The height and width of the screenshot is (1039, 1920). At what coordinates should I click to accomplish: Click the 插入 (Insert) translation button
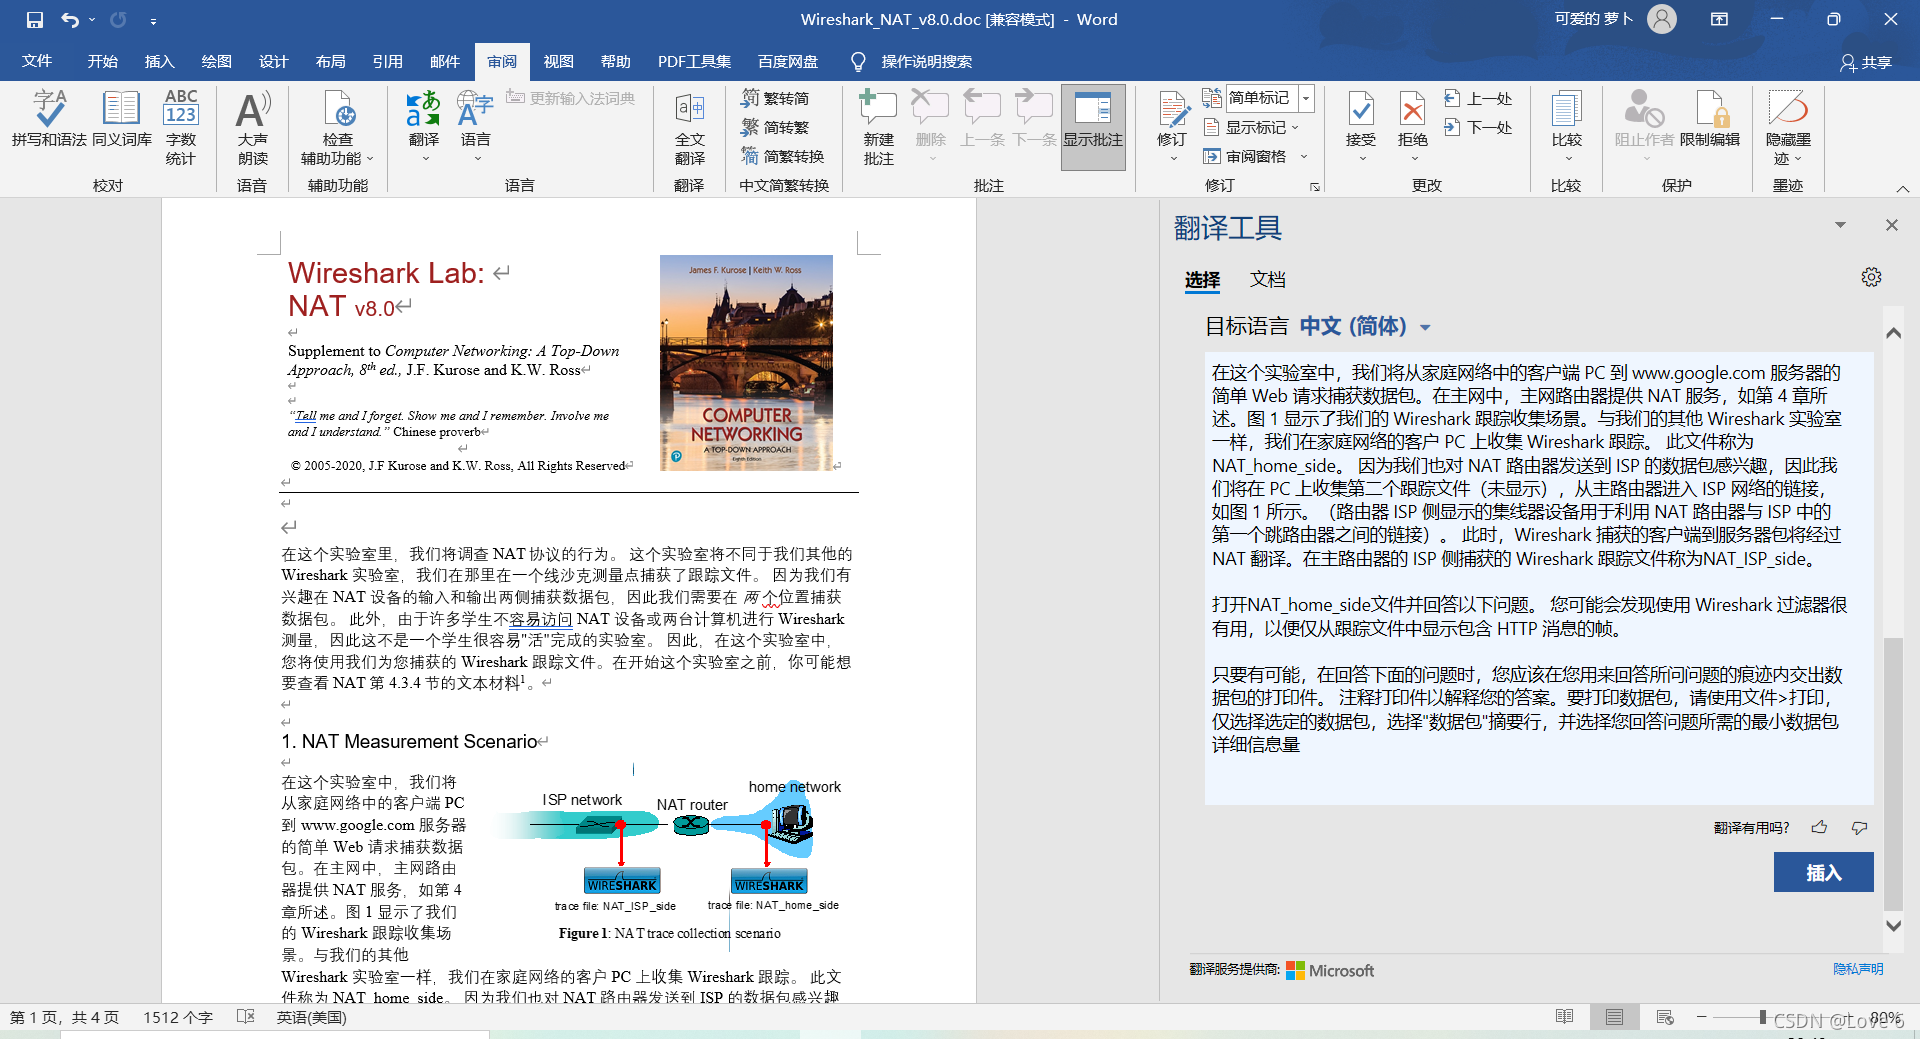1823,872
